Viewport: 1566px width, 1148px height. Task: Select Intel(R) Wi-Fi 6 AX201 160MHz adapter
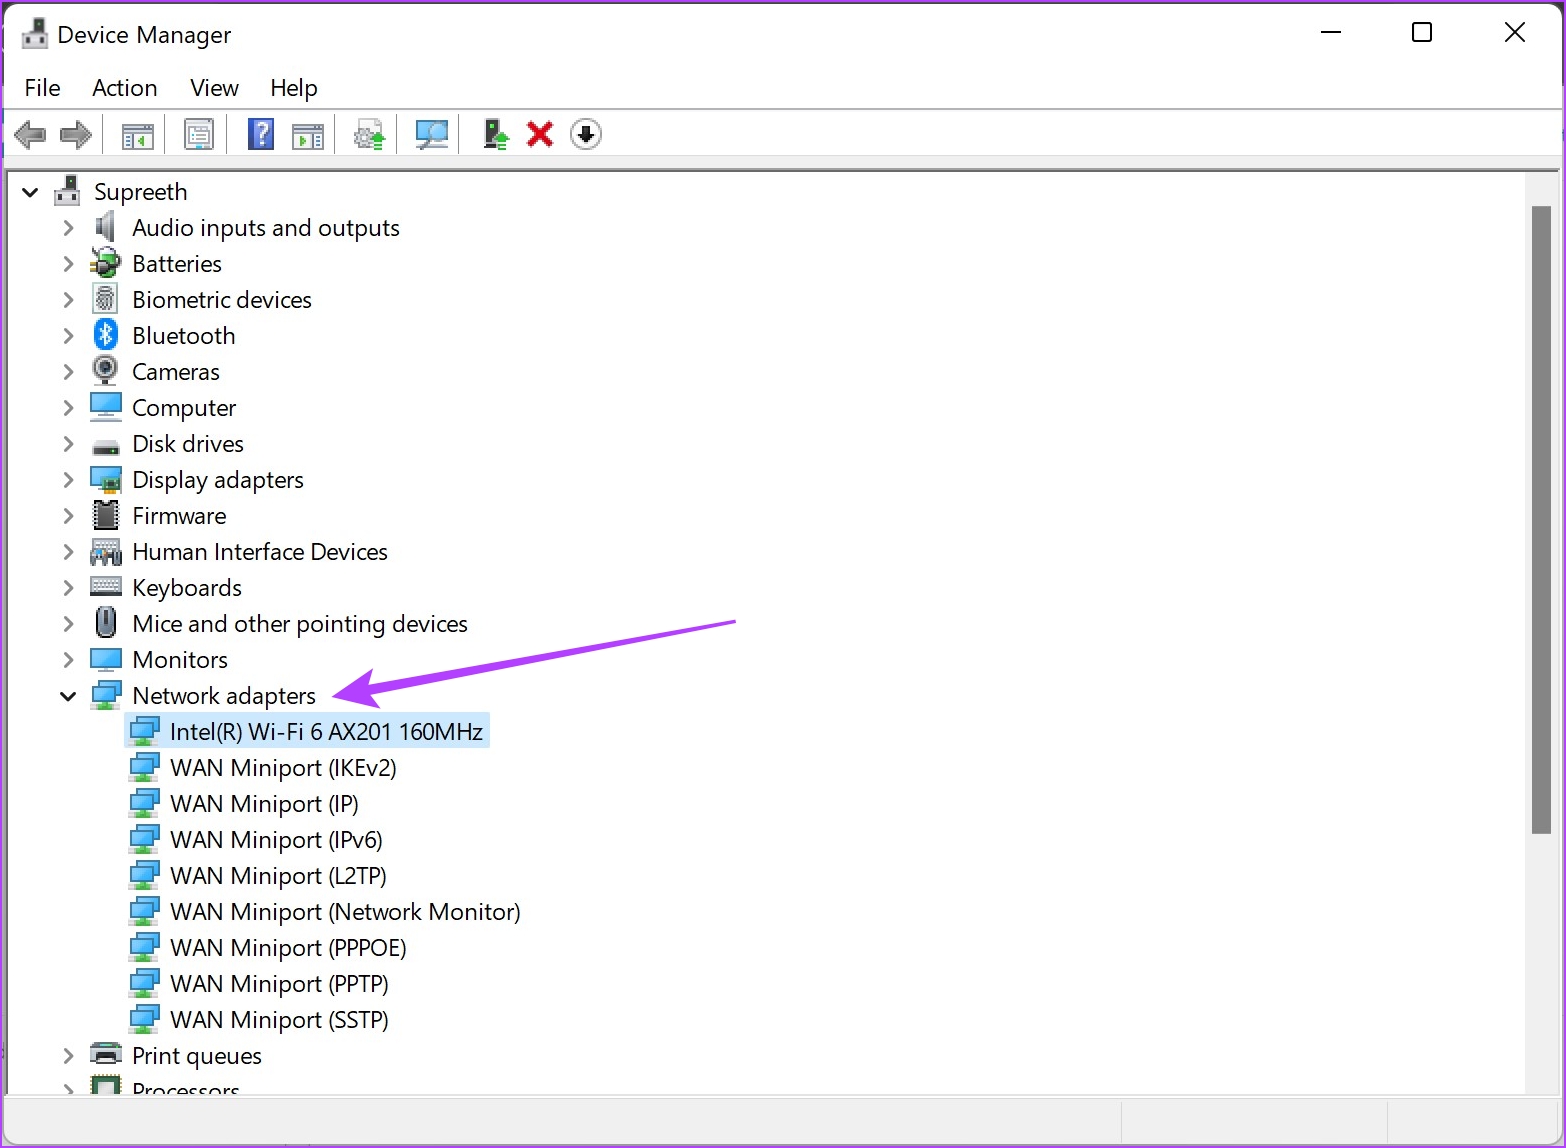(x=326, y=732)
